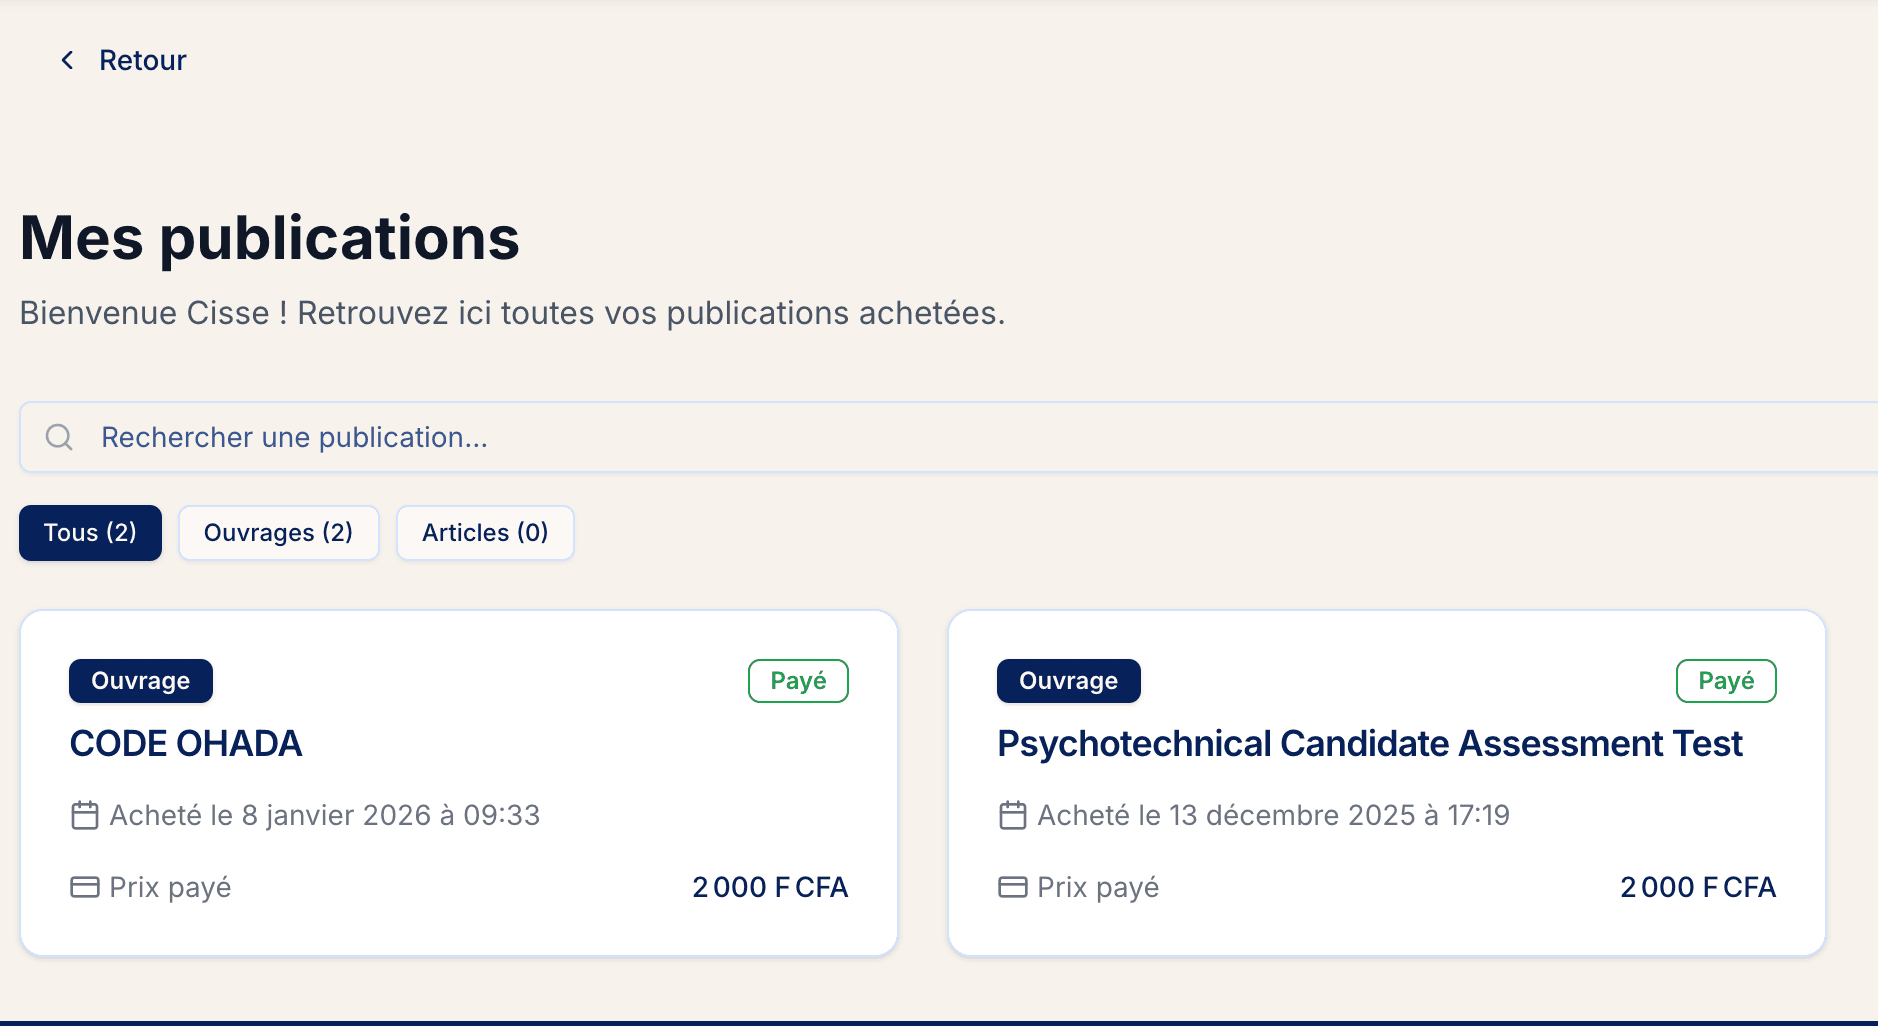Viewport: 1878px width, 1026px height.
Task: Enable the Tous (2) filter
Action: pyautogui.click(x=90, y=533)
